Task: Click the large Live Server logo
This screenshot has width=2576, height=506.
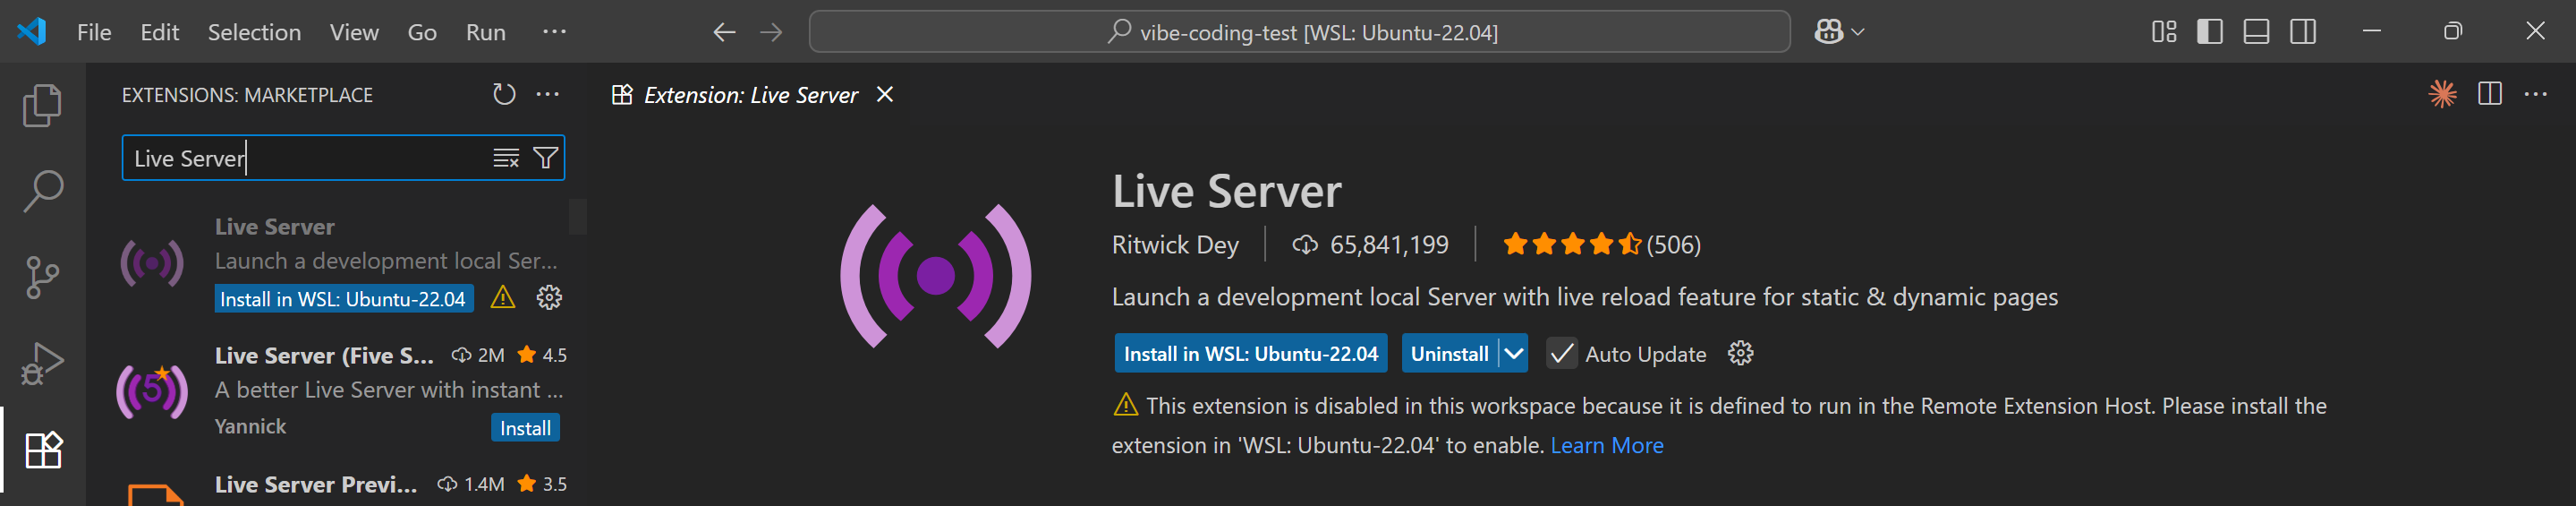Action: click(x=935, y=276)
